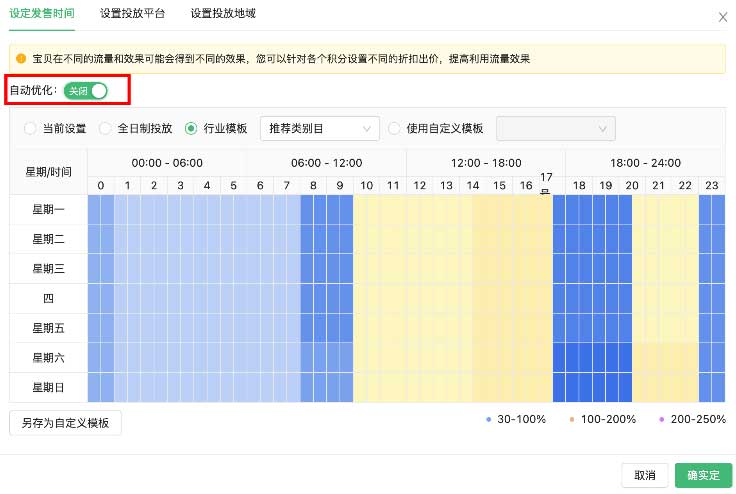Select the 星期三 cell under hour 14
736x494 pixels.
point(473,269)
